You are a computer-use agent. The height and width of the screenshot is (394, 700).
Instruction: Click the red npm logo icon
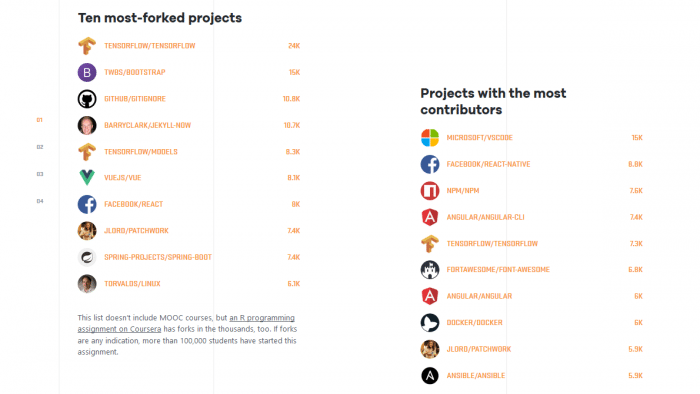430,191
